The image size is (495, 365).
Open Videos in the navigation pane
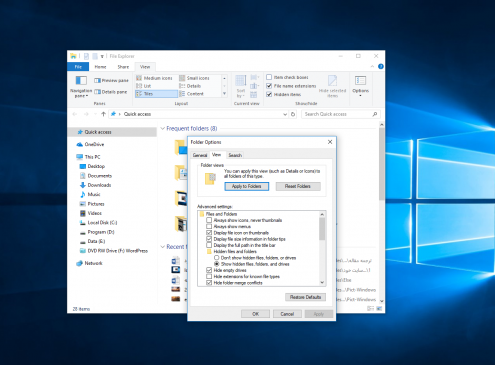(x=91, y=213)
